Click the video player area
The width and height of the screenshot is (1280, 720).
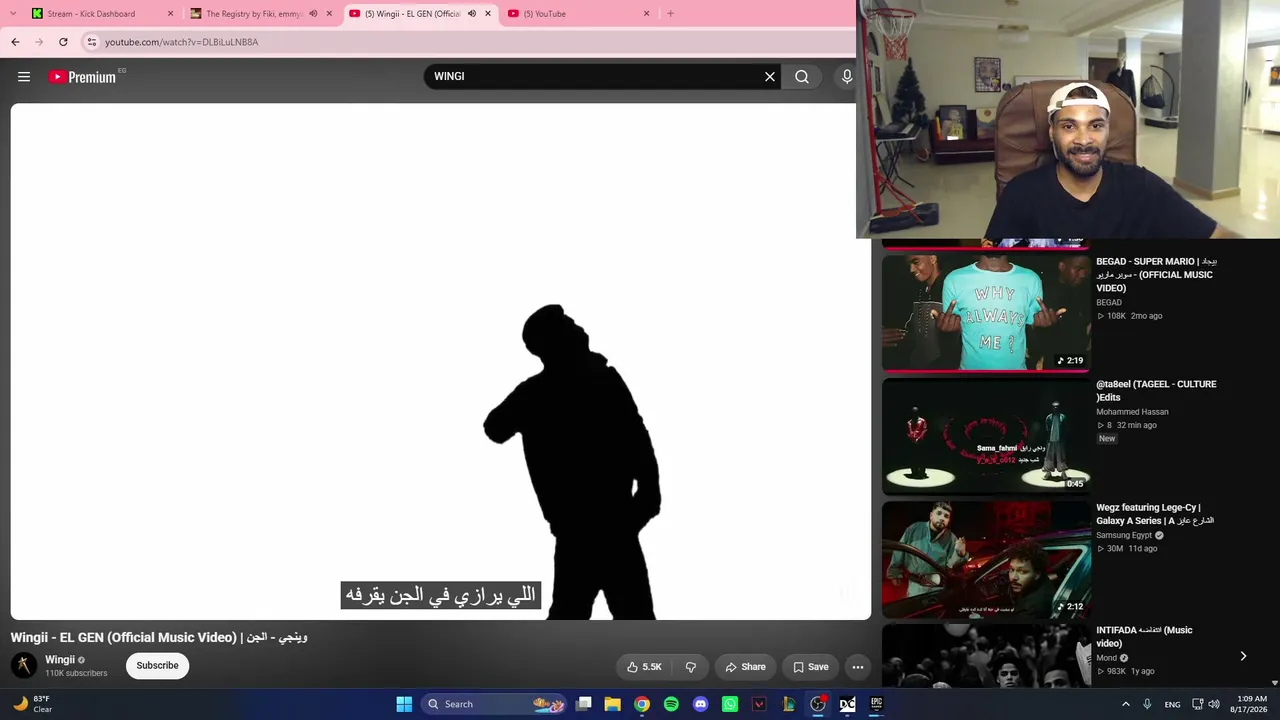pyautogui.click(x=441, y=361)
